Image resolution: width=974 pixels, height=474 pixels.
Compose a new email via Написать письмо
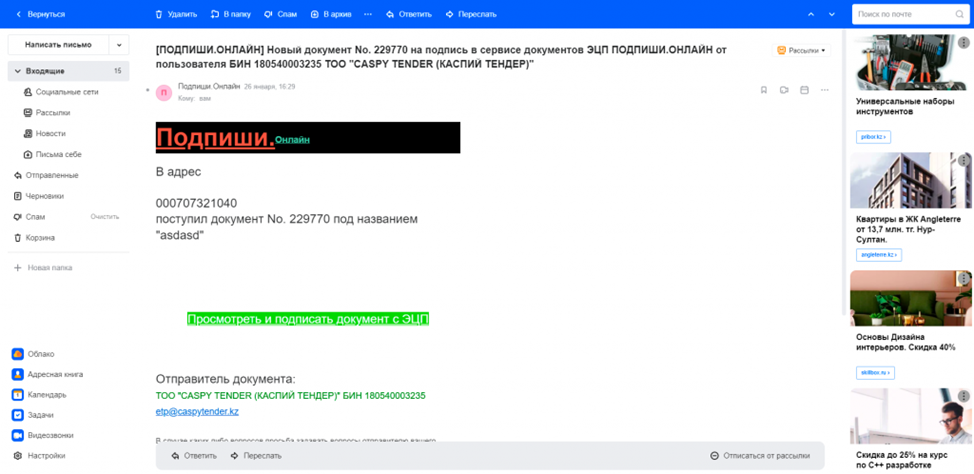58,45
